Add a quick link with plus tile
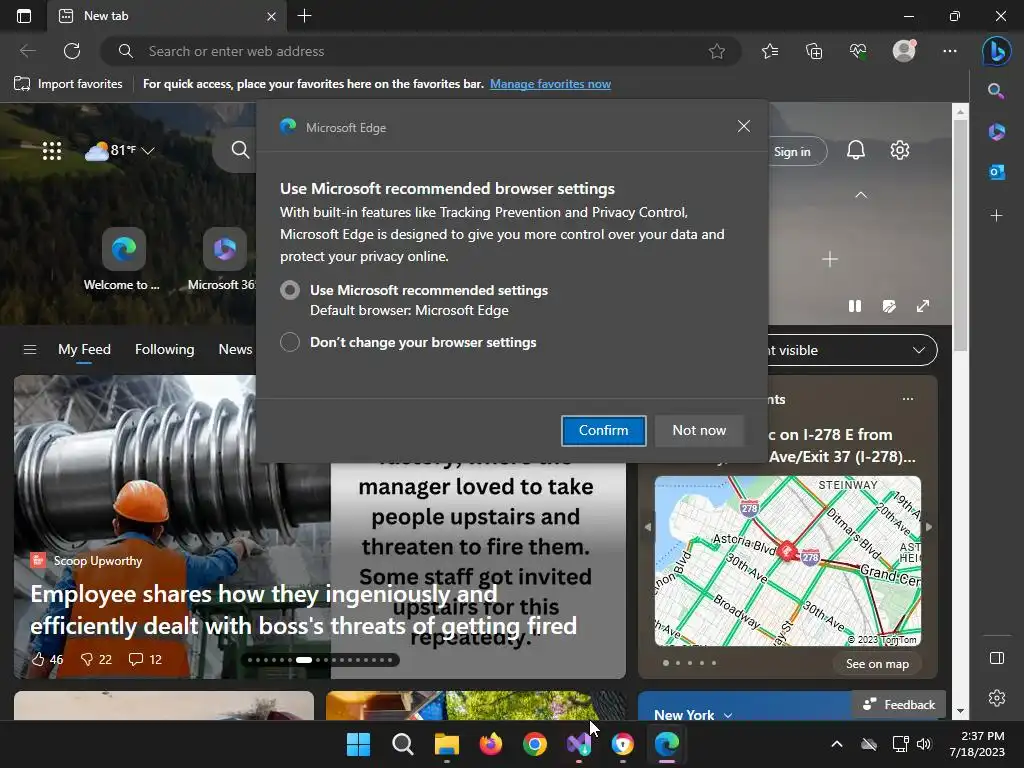This screenshot has height=768, width=1024. (829, 259)
